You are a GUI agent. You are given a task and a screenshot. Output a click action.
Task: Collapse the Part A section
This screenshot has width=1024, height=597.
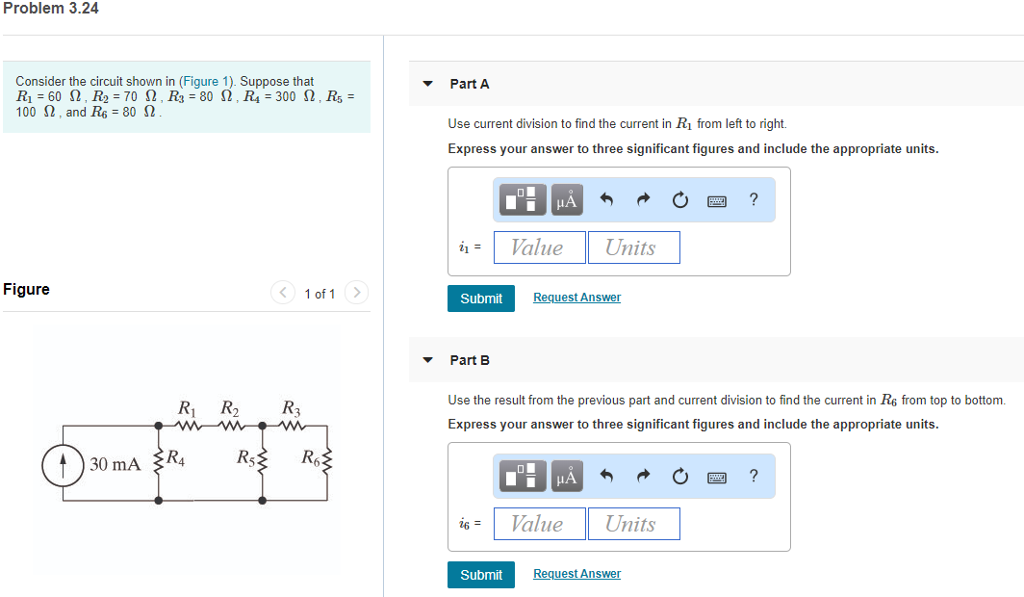pyautogui.click(x=428, y=84)
